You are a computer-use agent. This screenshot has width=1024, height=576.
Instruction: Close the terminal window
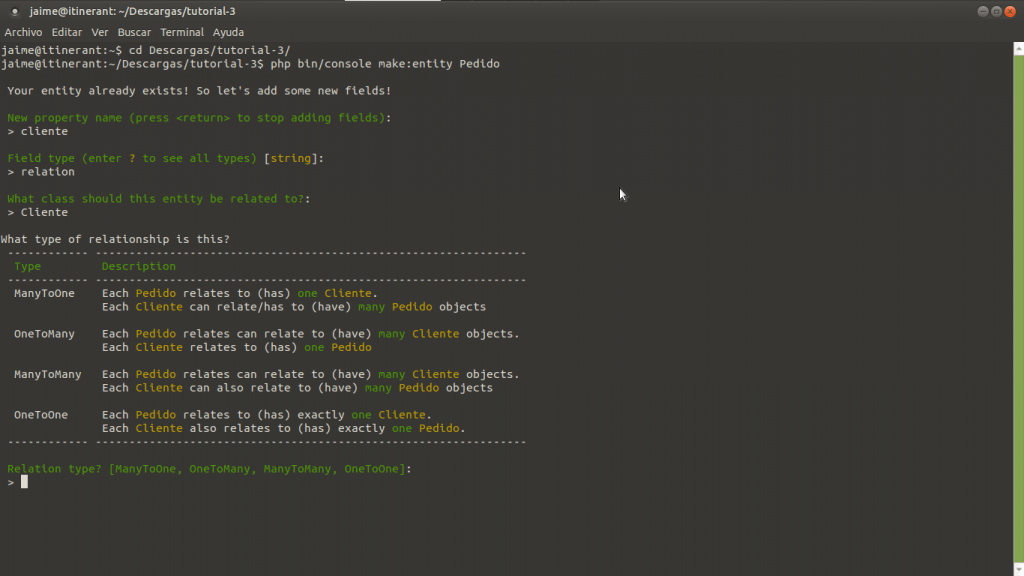pyautogui.click(x=1010, y=11)
